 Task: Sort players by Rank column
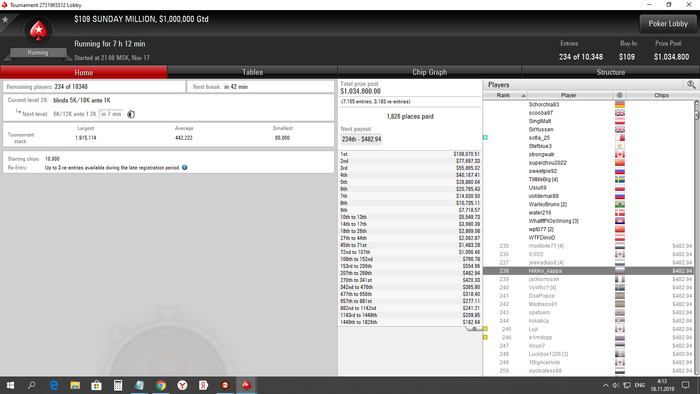point(505,95)
